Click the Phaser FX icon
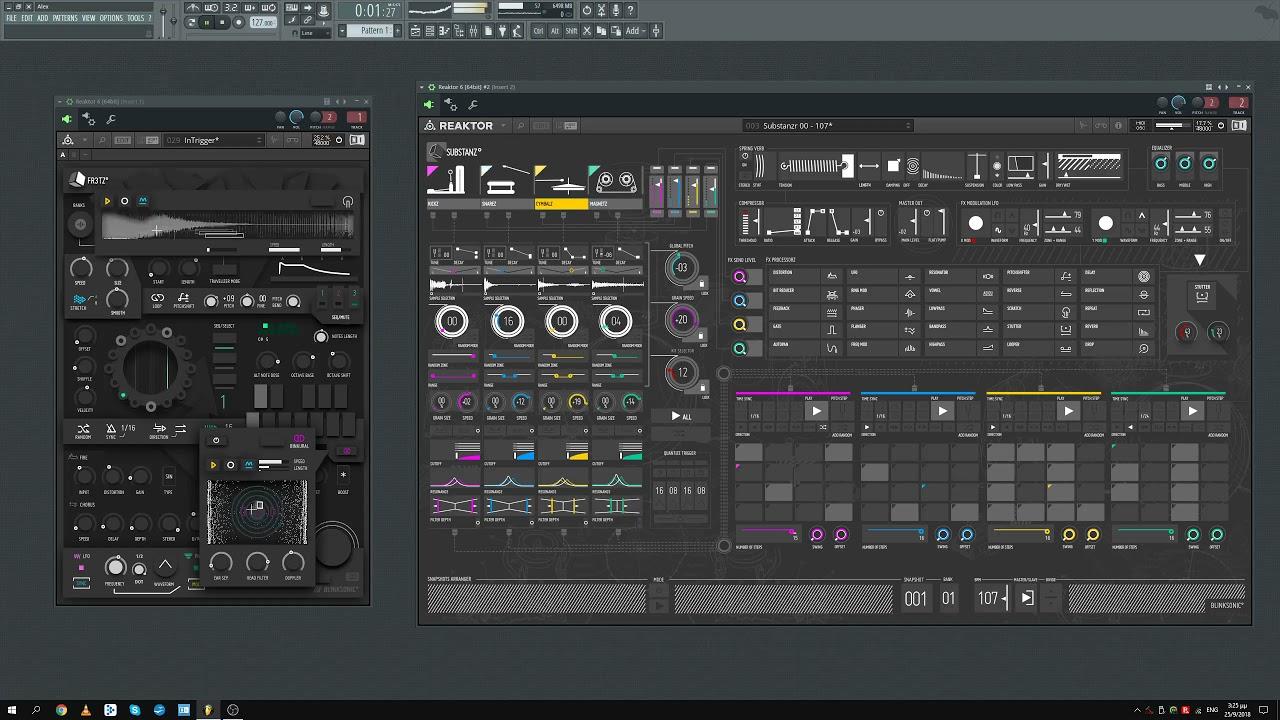The image size is (1280, 720). pos(910,310)
